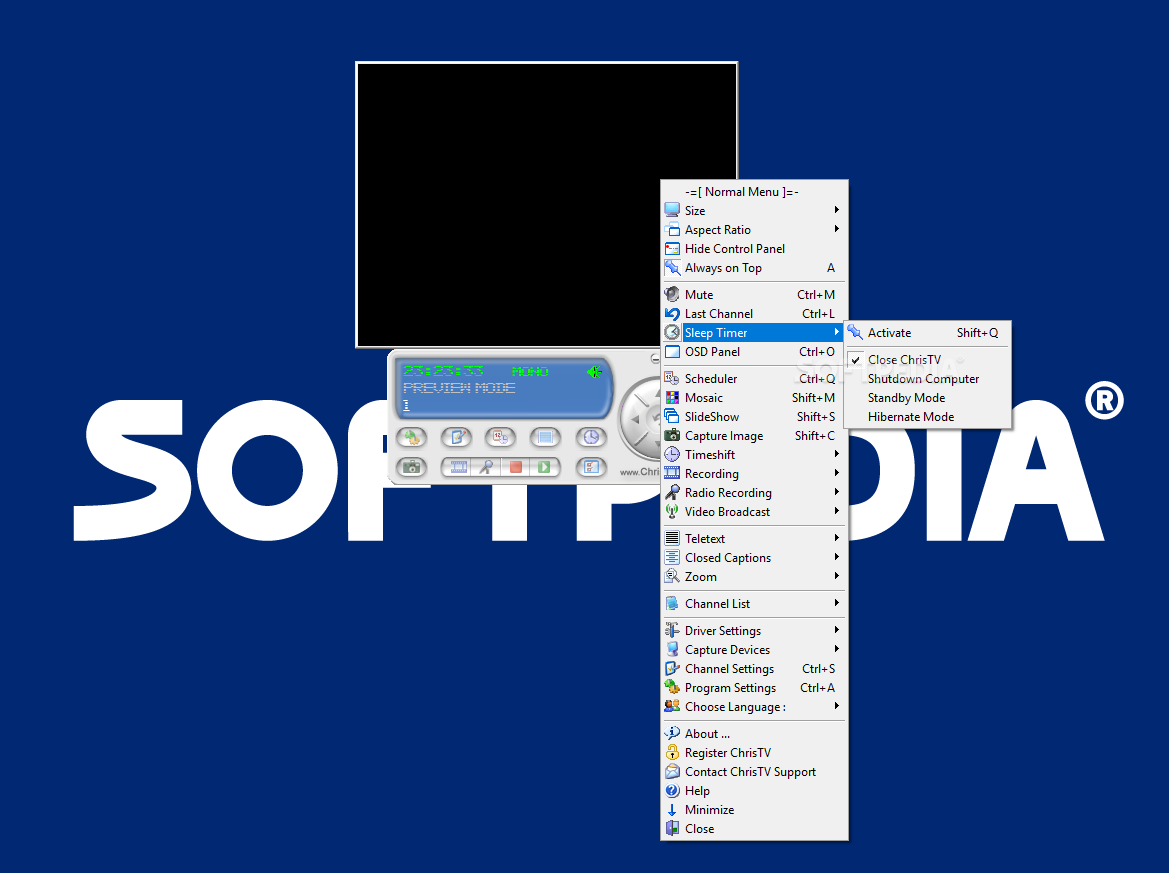The image size is (1169, 873).
Task: Click the highlighted Sleep Timer menu item
Action: 754,333
